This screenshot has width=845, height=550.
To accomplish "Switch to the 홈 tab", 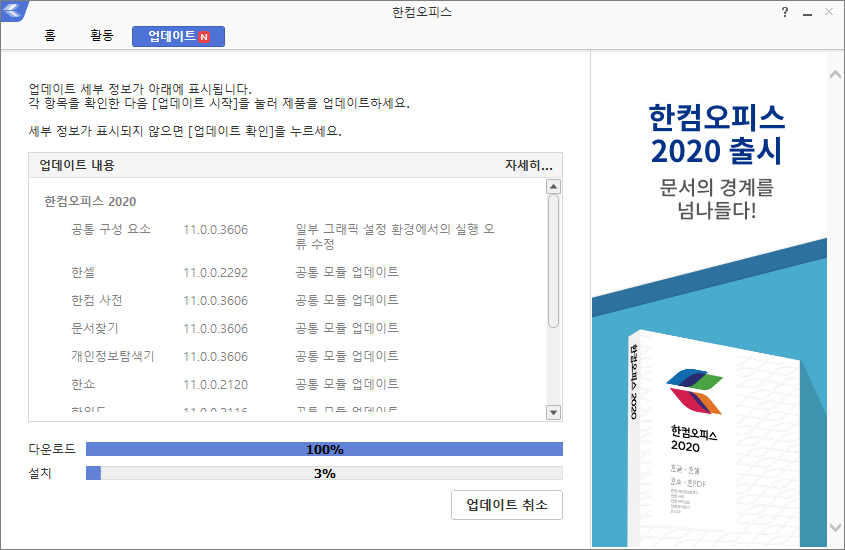I will (50, 36).
